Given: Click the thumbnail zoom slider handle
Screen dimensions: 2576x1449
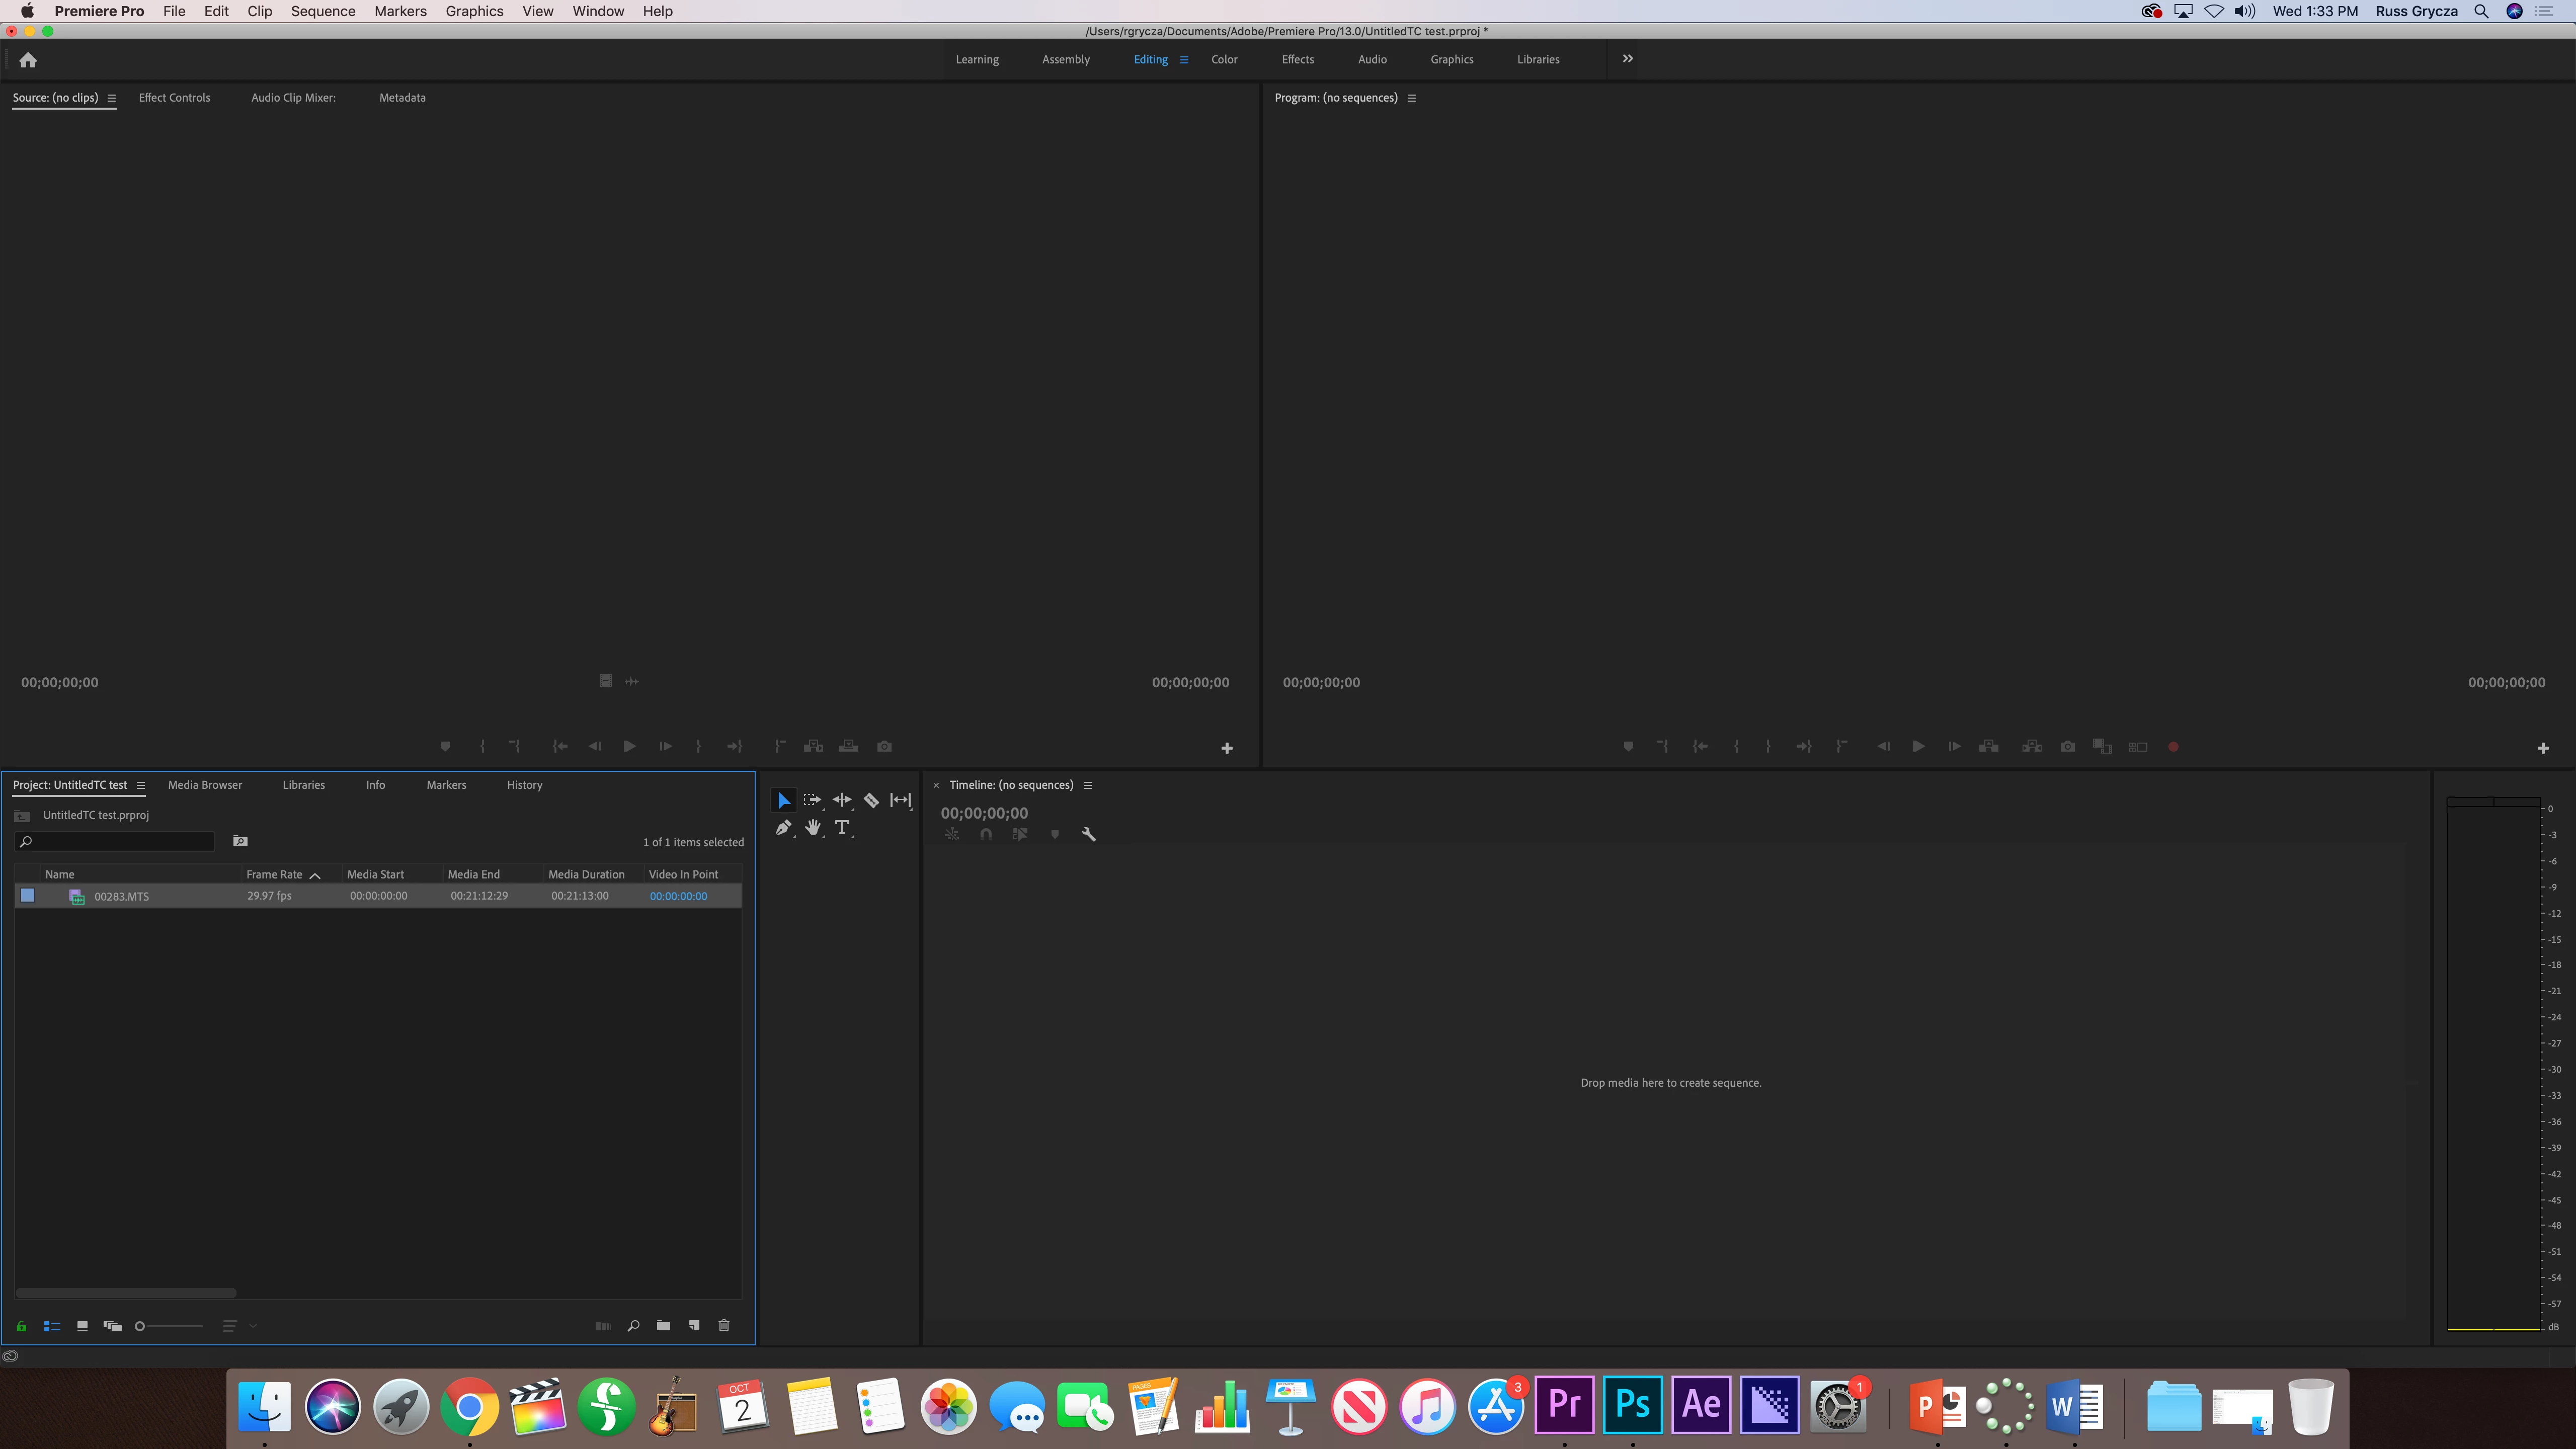Looking at the screenshot, I should pyautogui.click(x=140, y=1326).
